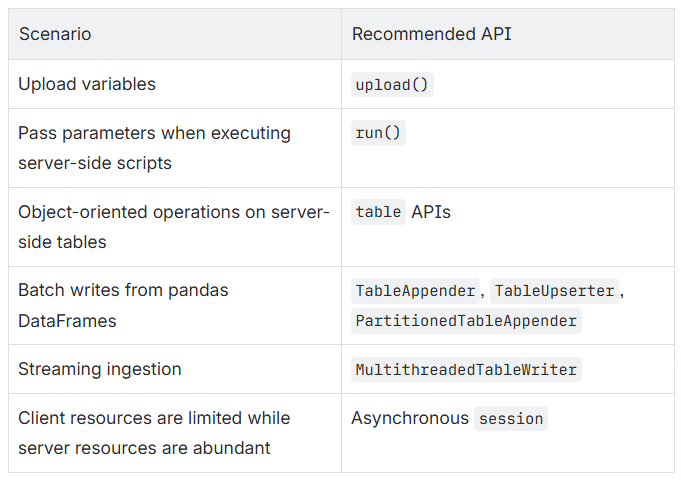
Task: Click the upload() code label
Action: pos(392,84)
